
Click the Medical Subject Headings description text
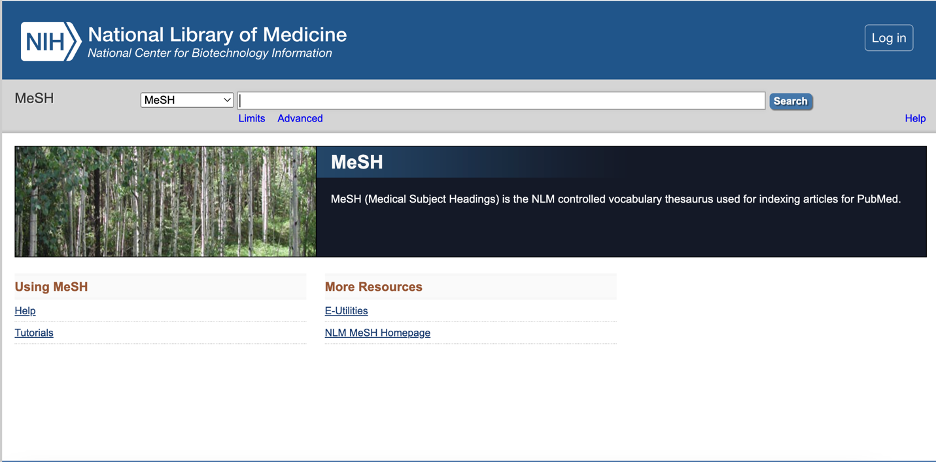pyautogui.click(x=615, y=199)
